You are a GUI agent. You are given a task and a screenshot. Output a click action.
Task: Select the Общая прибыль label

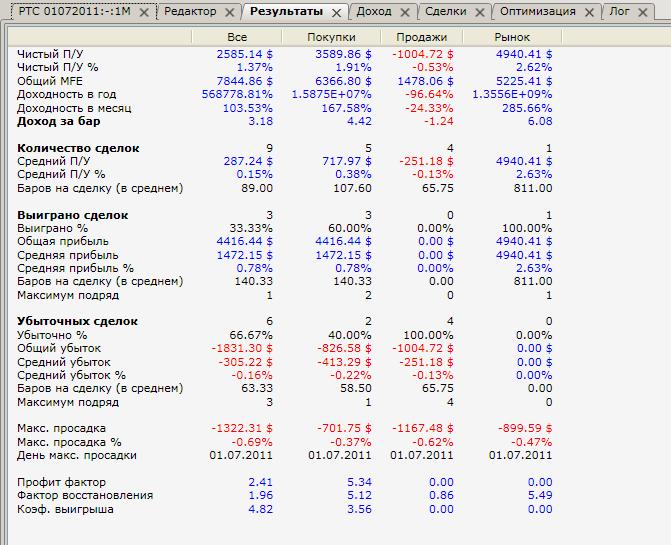pos(63,241)
